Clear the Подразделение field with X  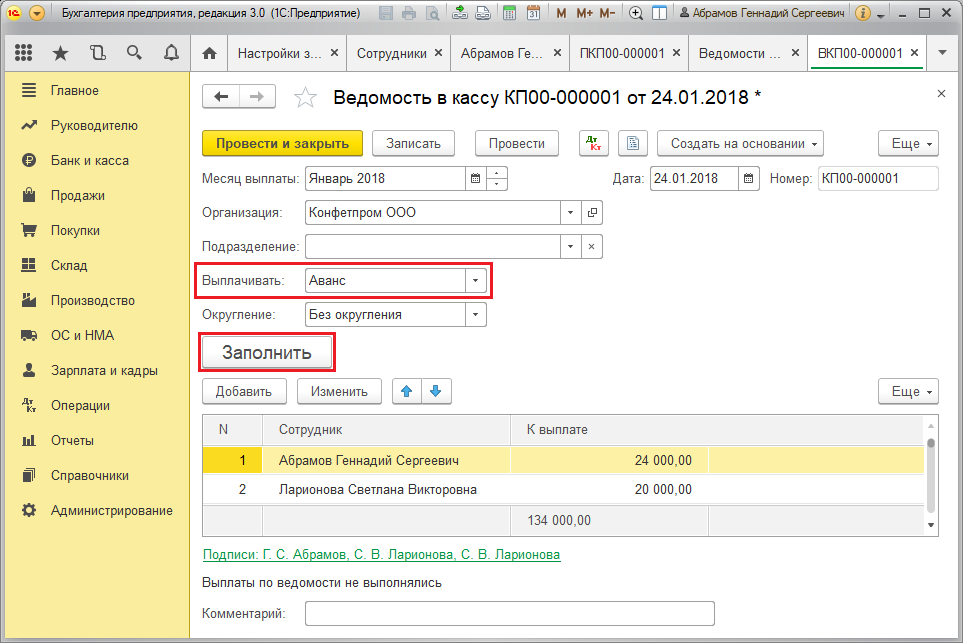(591, 246)
